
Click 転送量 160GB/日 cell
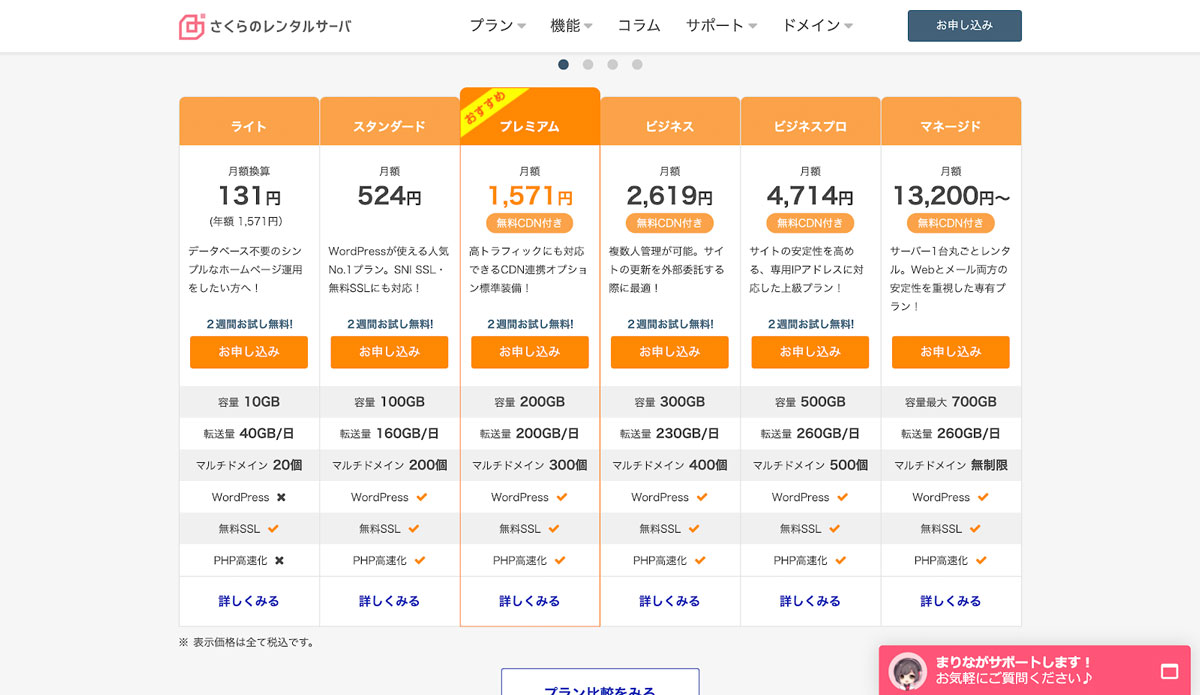[389, 434]
